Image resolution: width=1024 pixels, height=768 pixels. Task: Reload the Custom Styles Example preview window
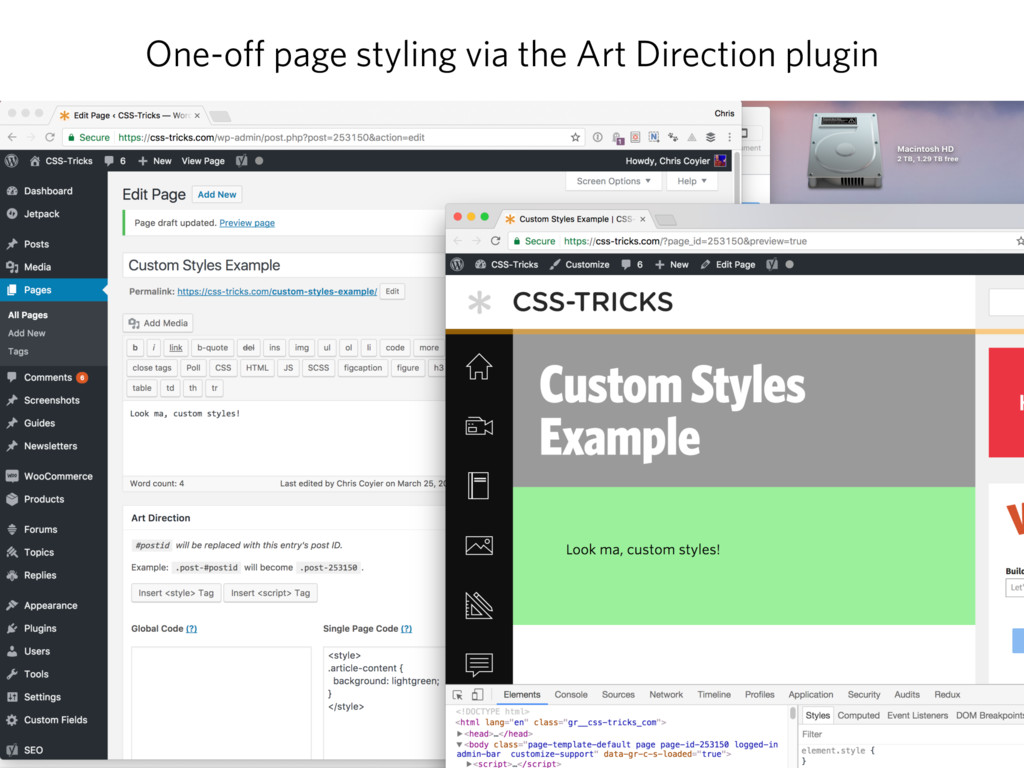496,241
